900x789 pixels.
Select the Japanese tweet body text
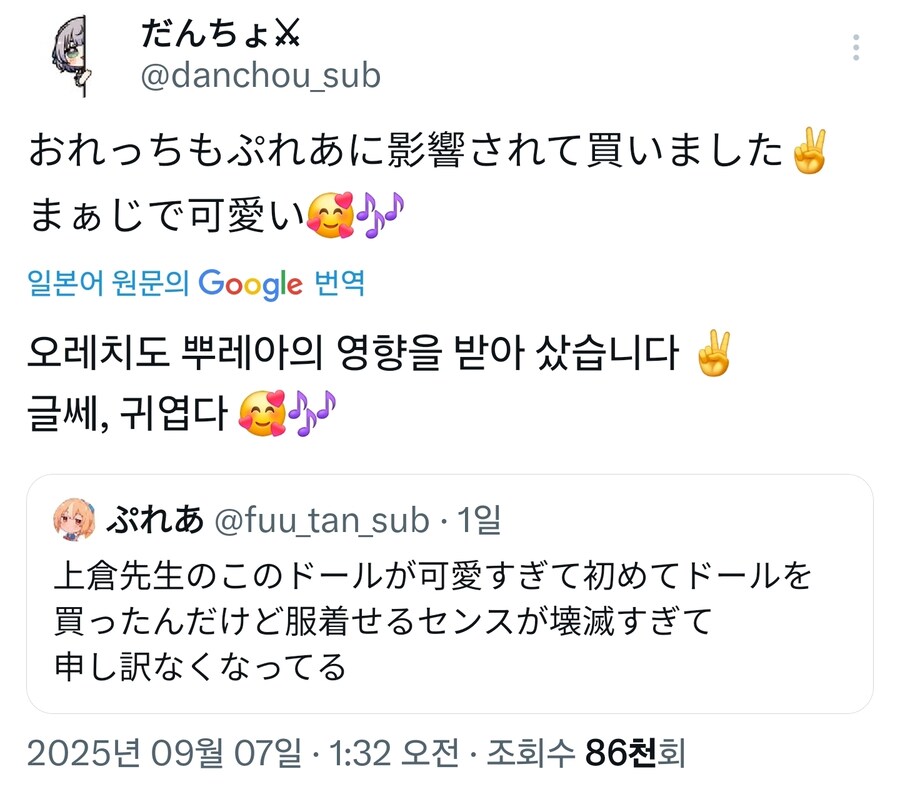tap(400, 150)
